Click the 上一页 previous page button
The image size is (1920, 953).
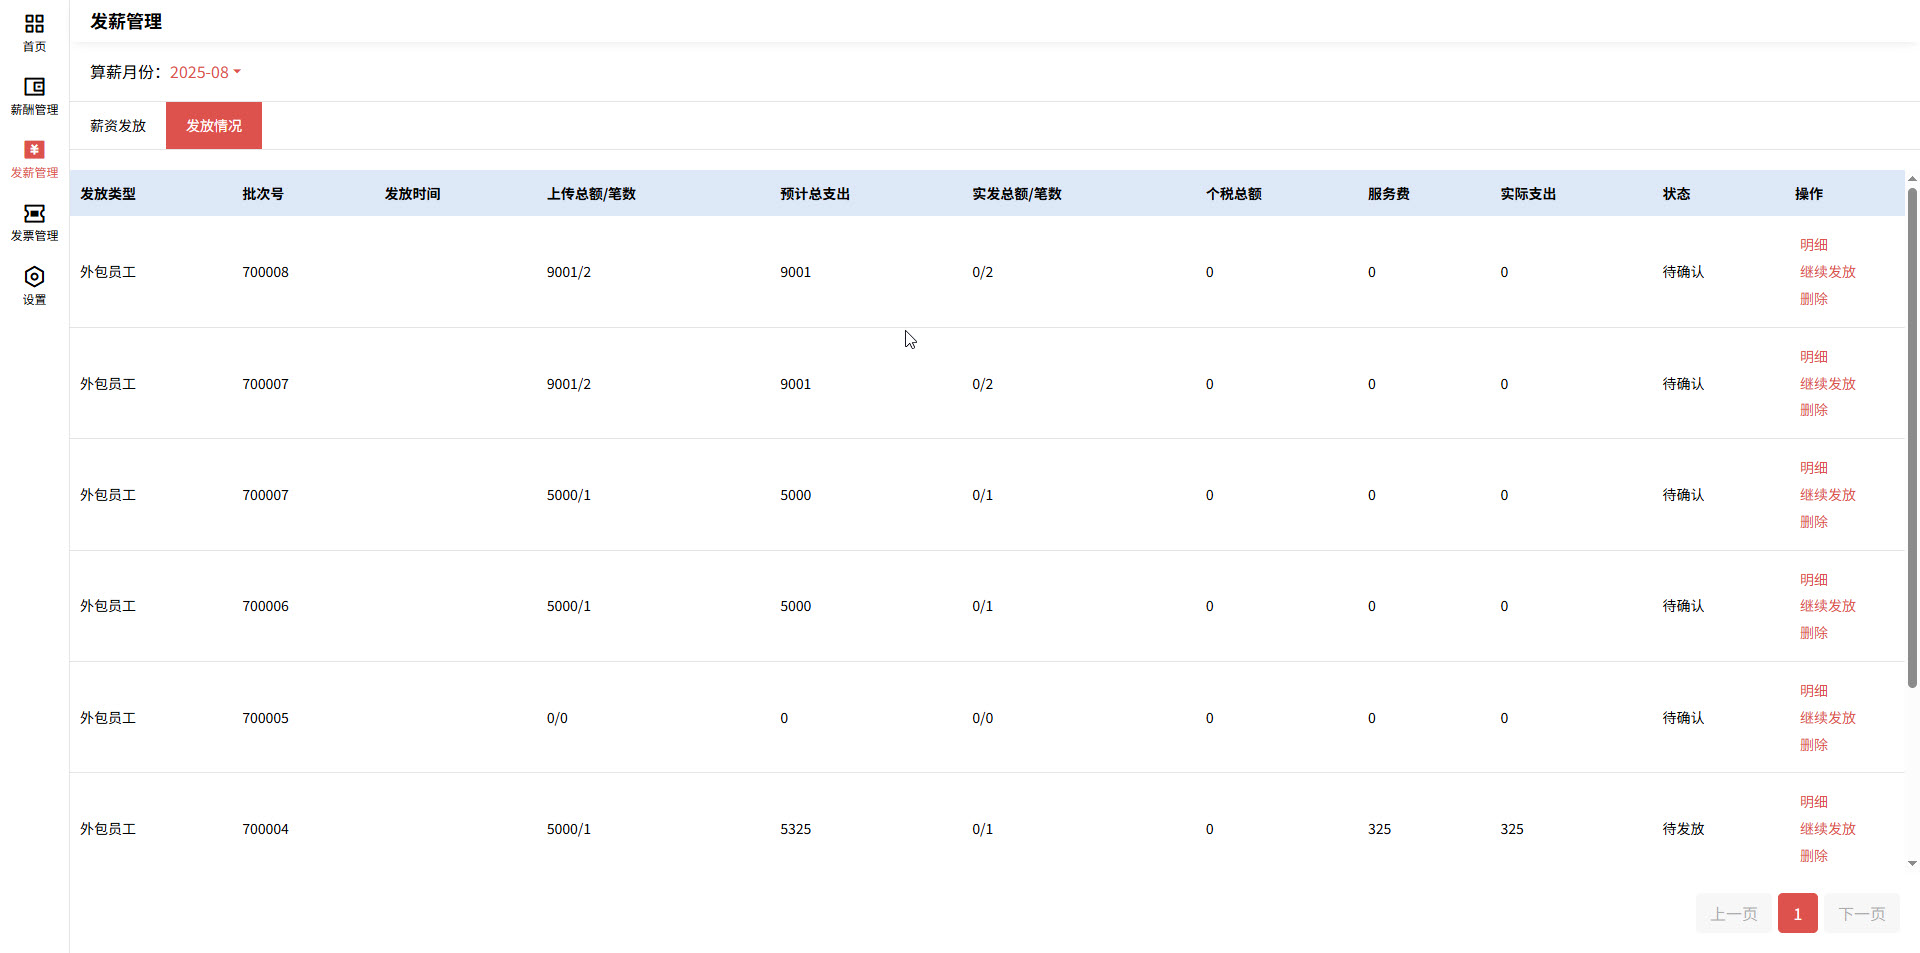pyautogui.click(x=1733, y=913)
